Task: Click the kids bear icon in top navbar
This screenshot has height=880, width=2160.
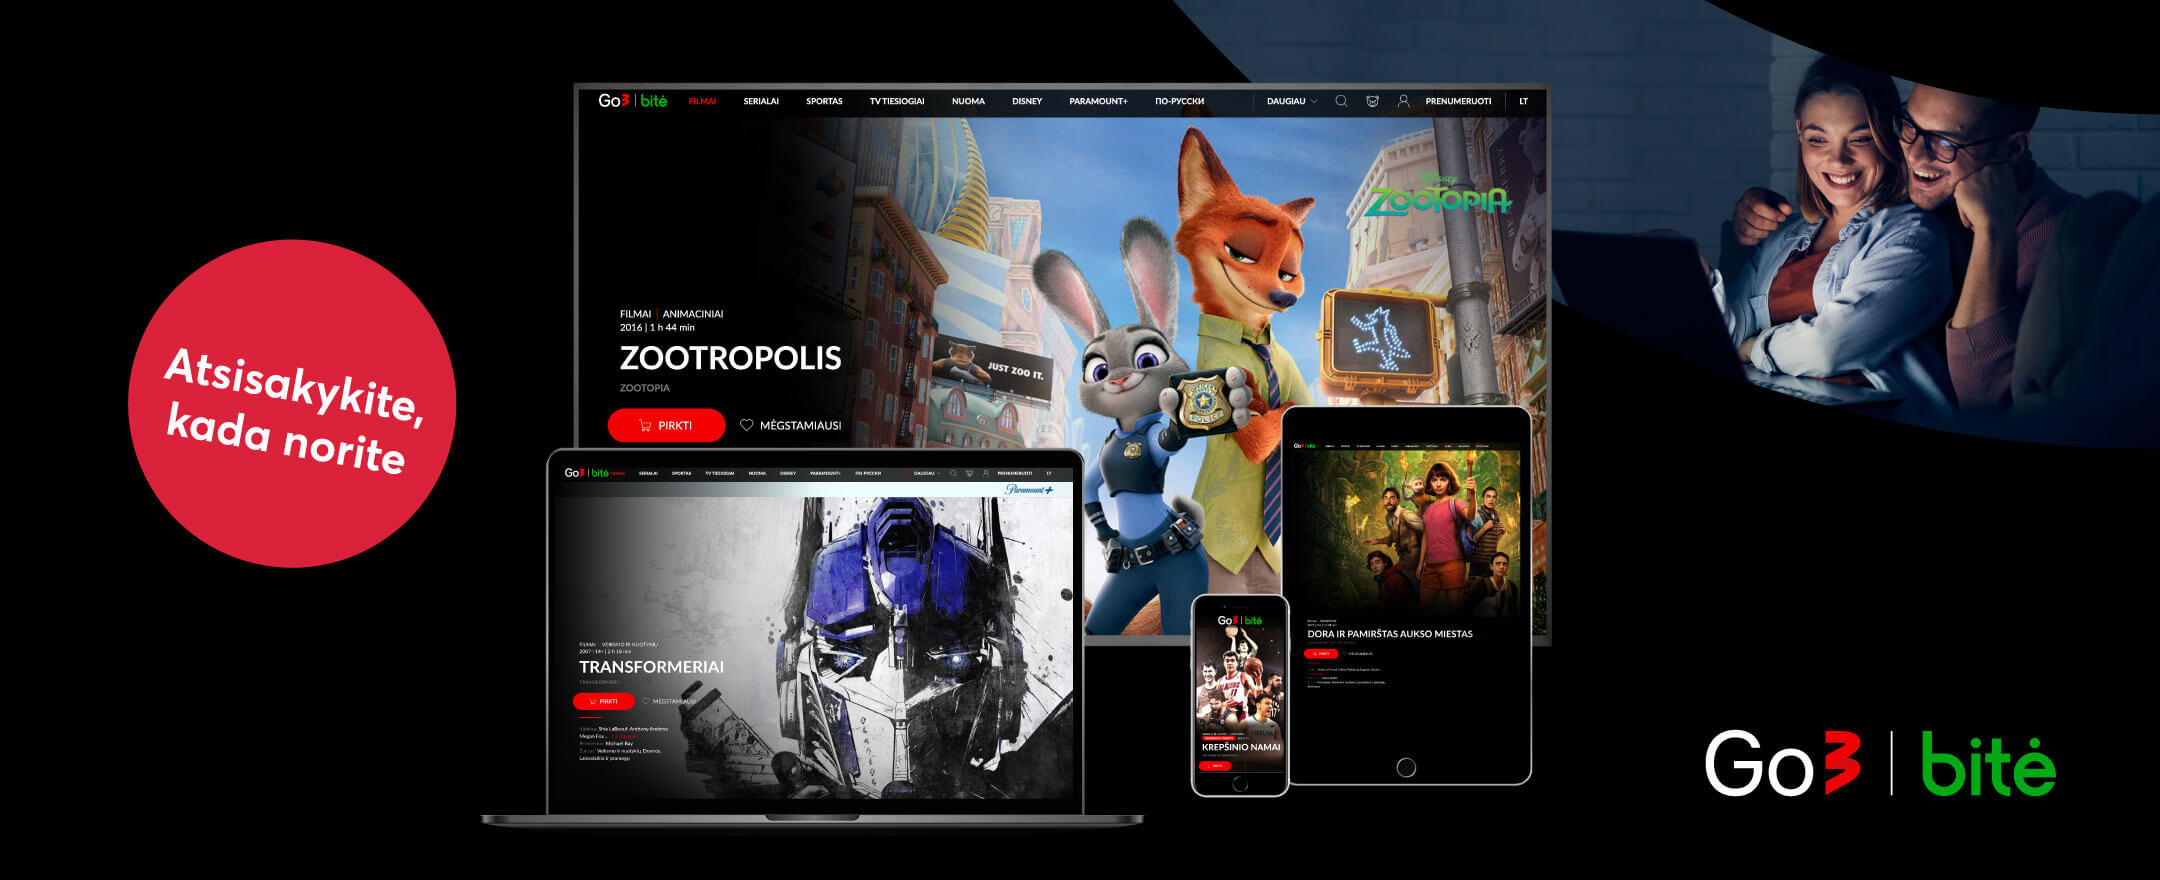Action: tap(1372, 101)
